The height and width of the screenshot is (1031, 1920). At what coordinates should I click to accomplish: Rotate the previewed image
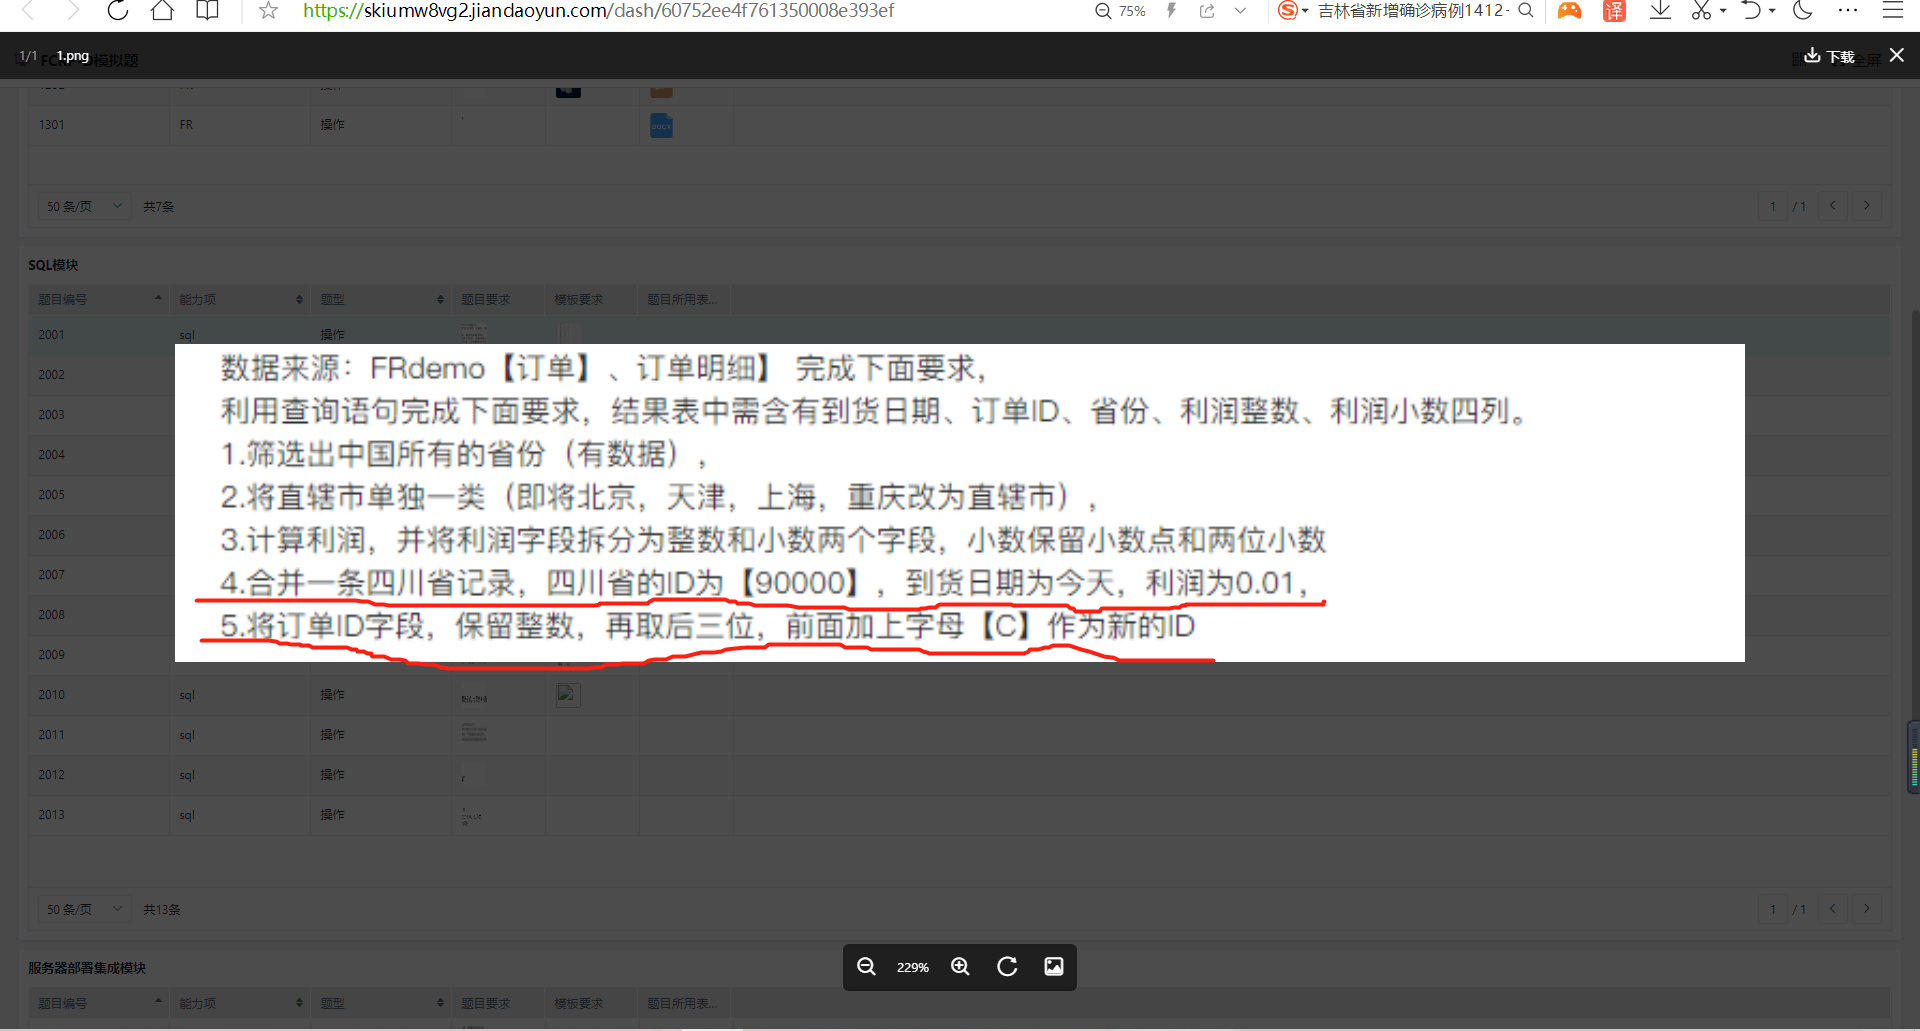(x=1007, y=966)
